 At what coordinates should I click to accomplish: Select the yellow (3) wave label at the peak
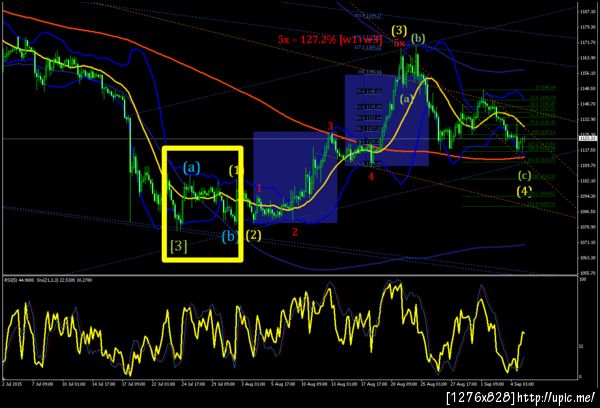[x=399, y=30]
